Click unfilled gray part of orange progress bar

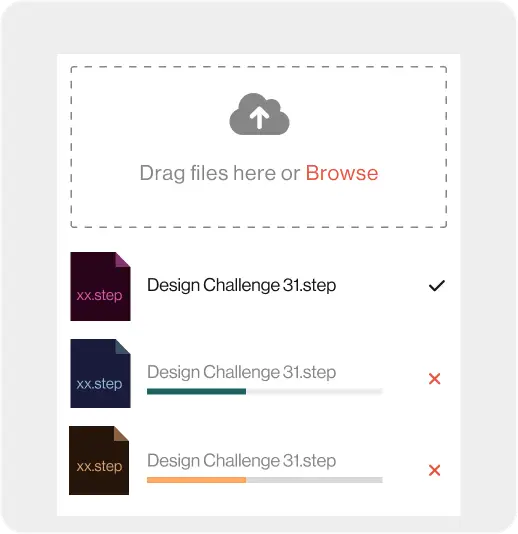tap(314, 480)
